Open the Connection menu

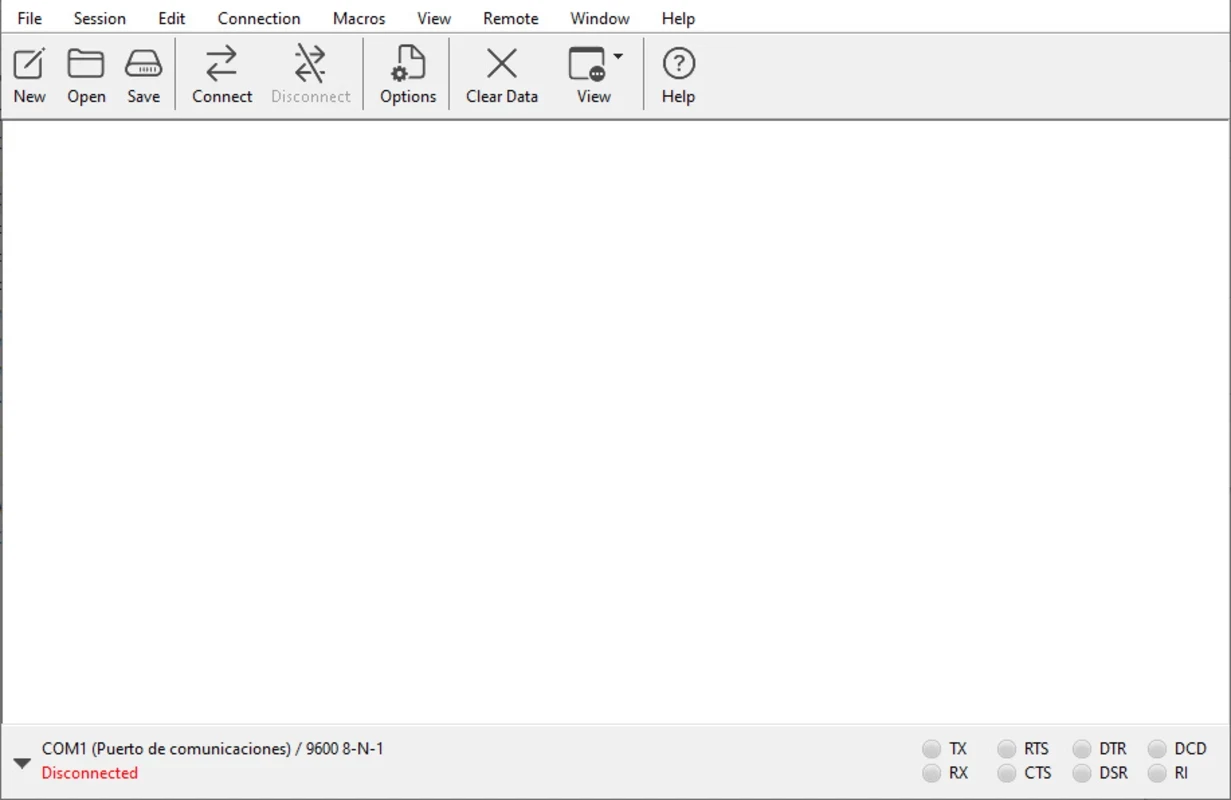click(x=259, y=18)
